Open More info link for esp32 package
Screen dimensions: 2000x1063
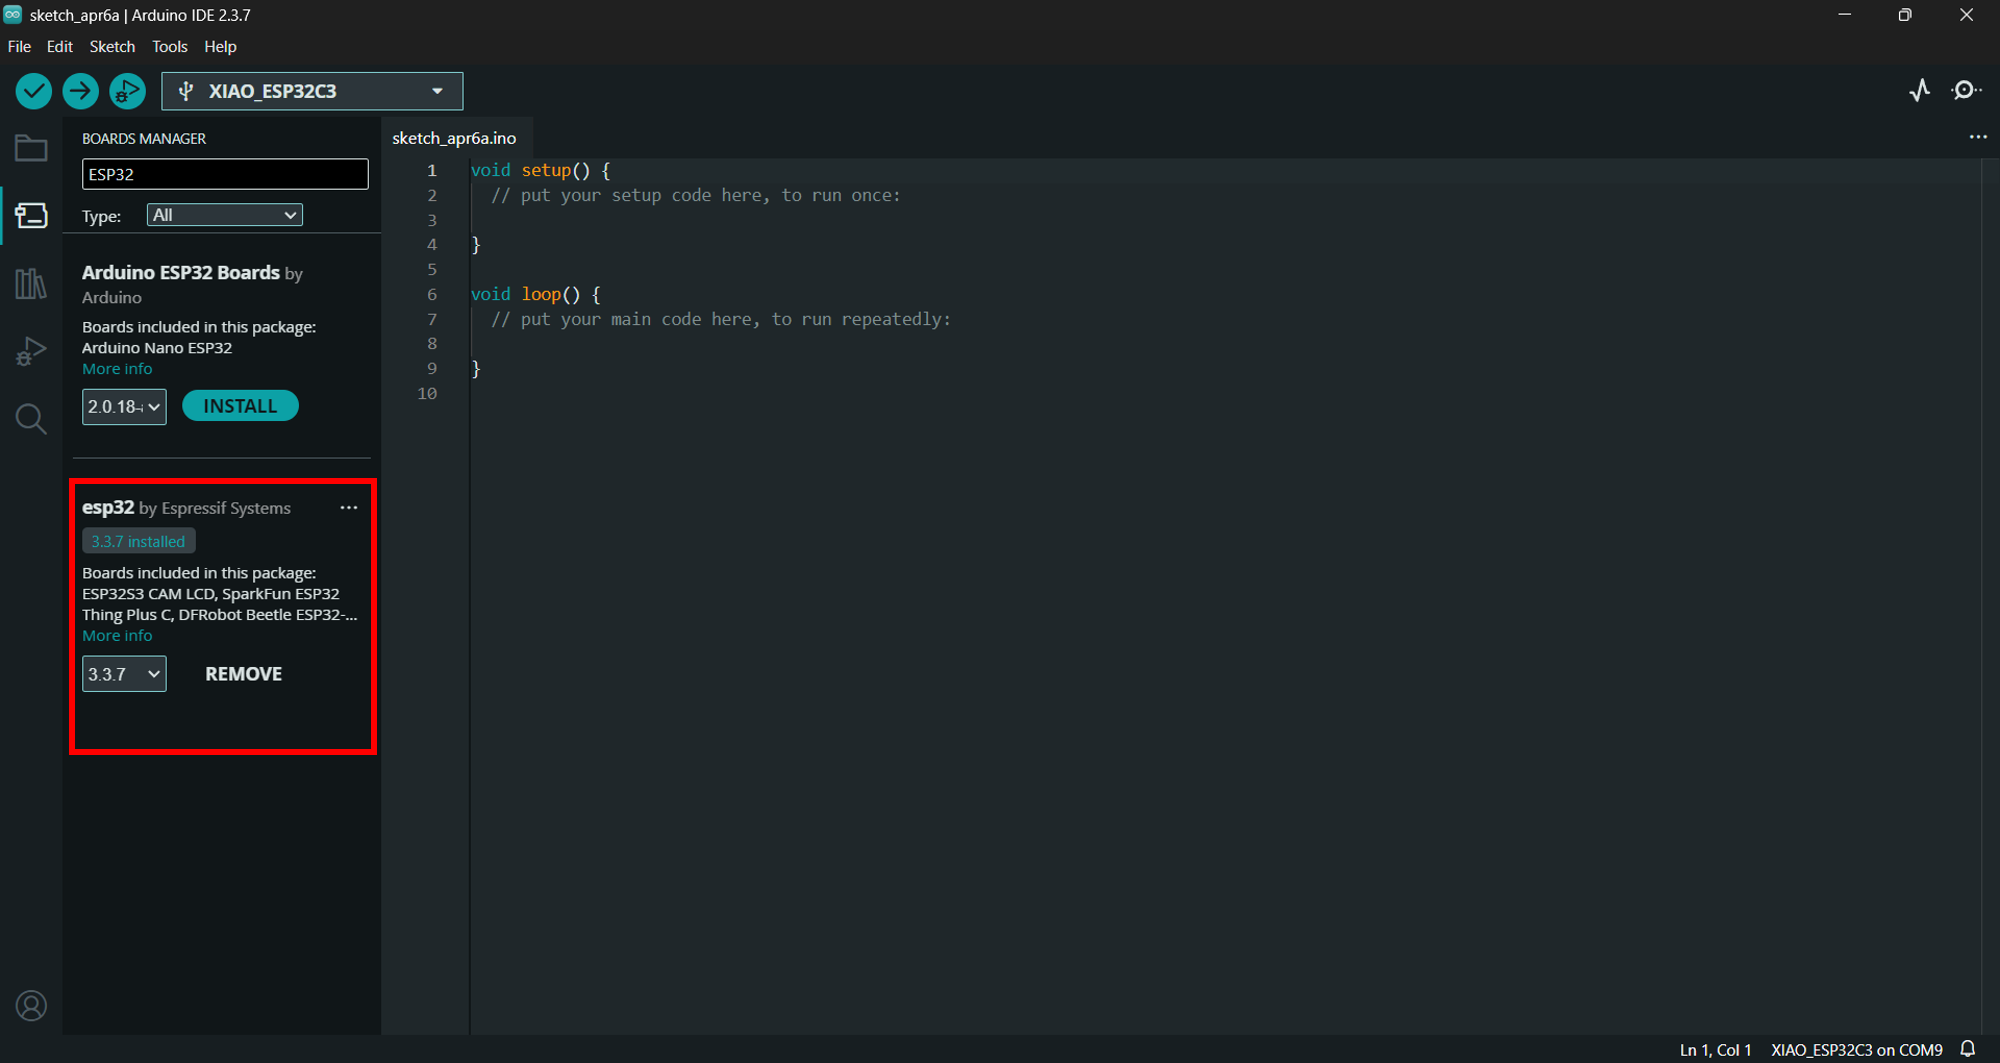(117, 636)
